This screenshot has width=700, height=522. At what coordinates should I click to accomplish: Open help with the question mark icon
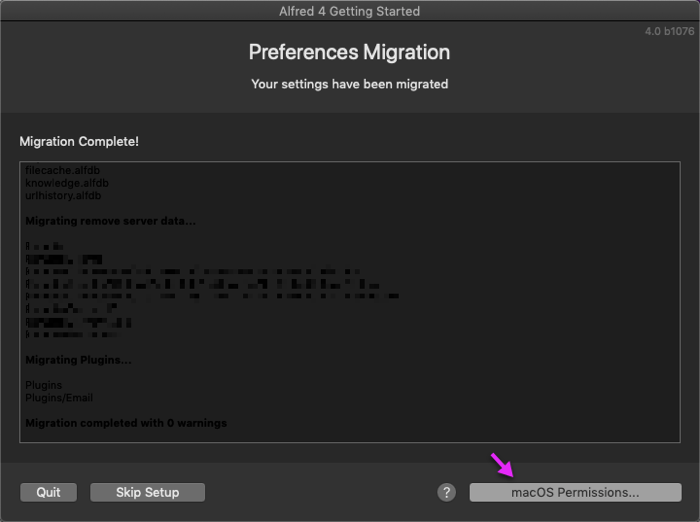[446, 492]
